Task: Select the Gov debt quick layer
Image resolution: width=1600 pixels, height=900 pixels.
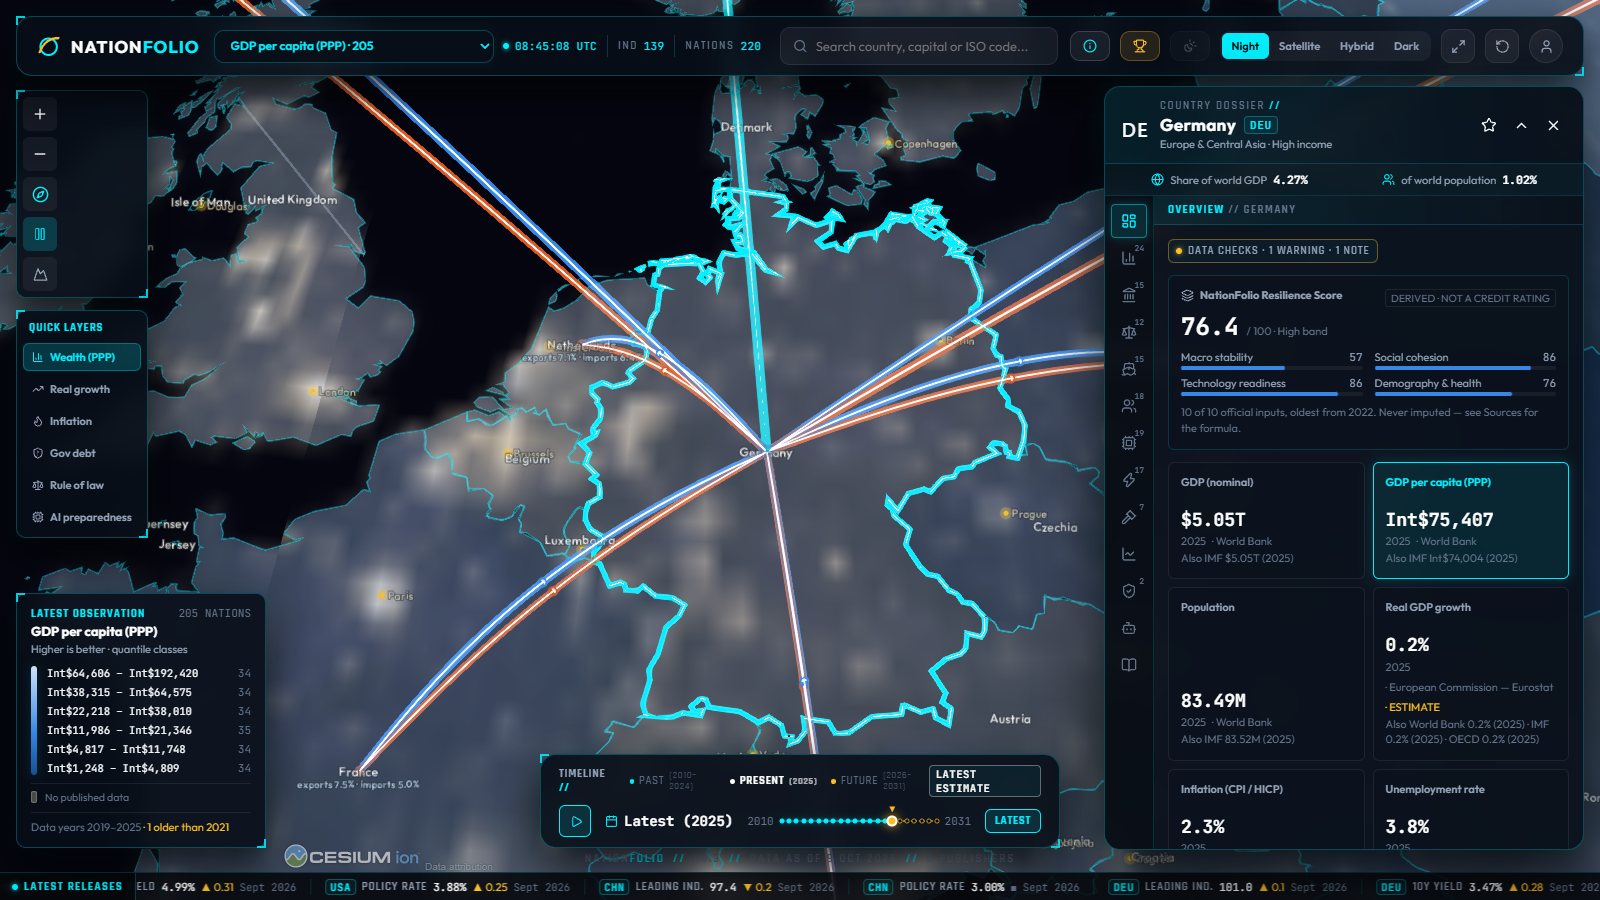Action: (82, 453)
